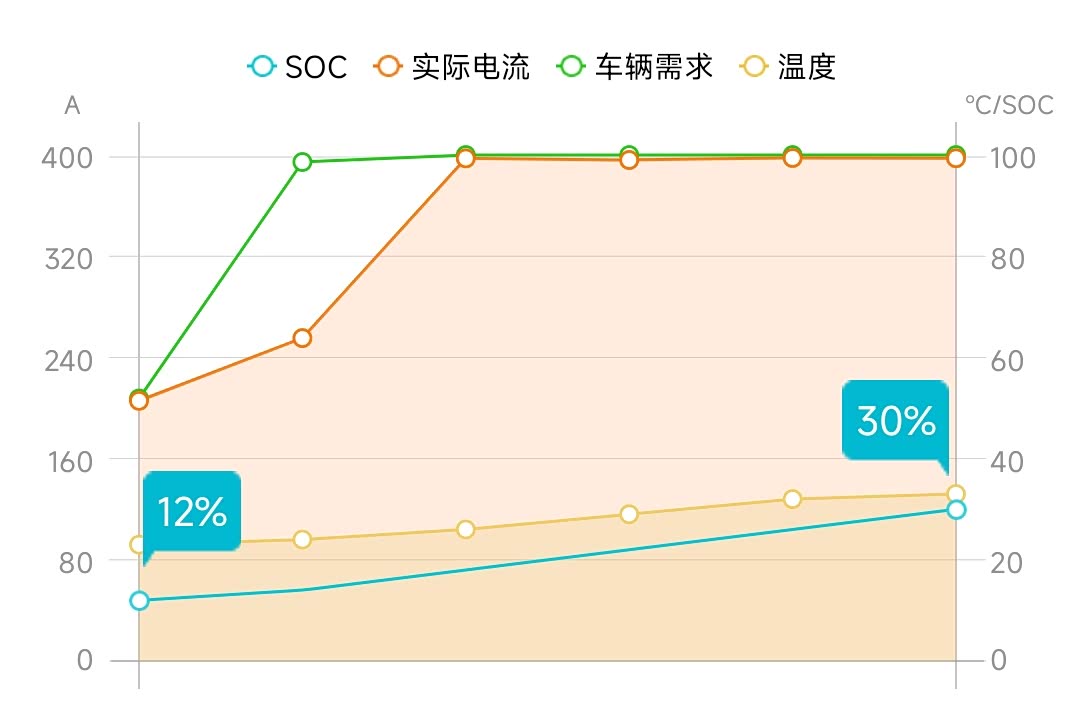Viewport: 1080px width, 709px height.
Task: Click the 12% SOC tooltip bubble
Action: pos(192,512)
